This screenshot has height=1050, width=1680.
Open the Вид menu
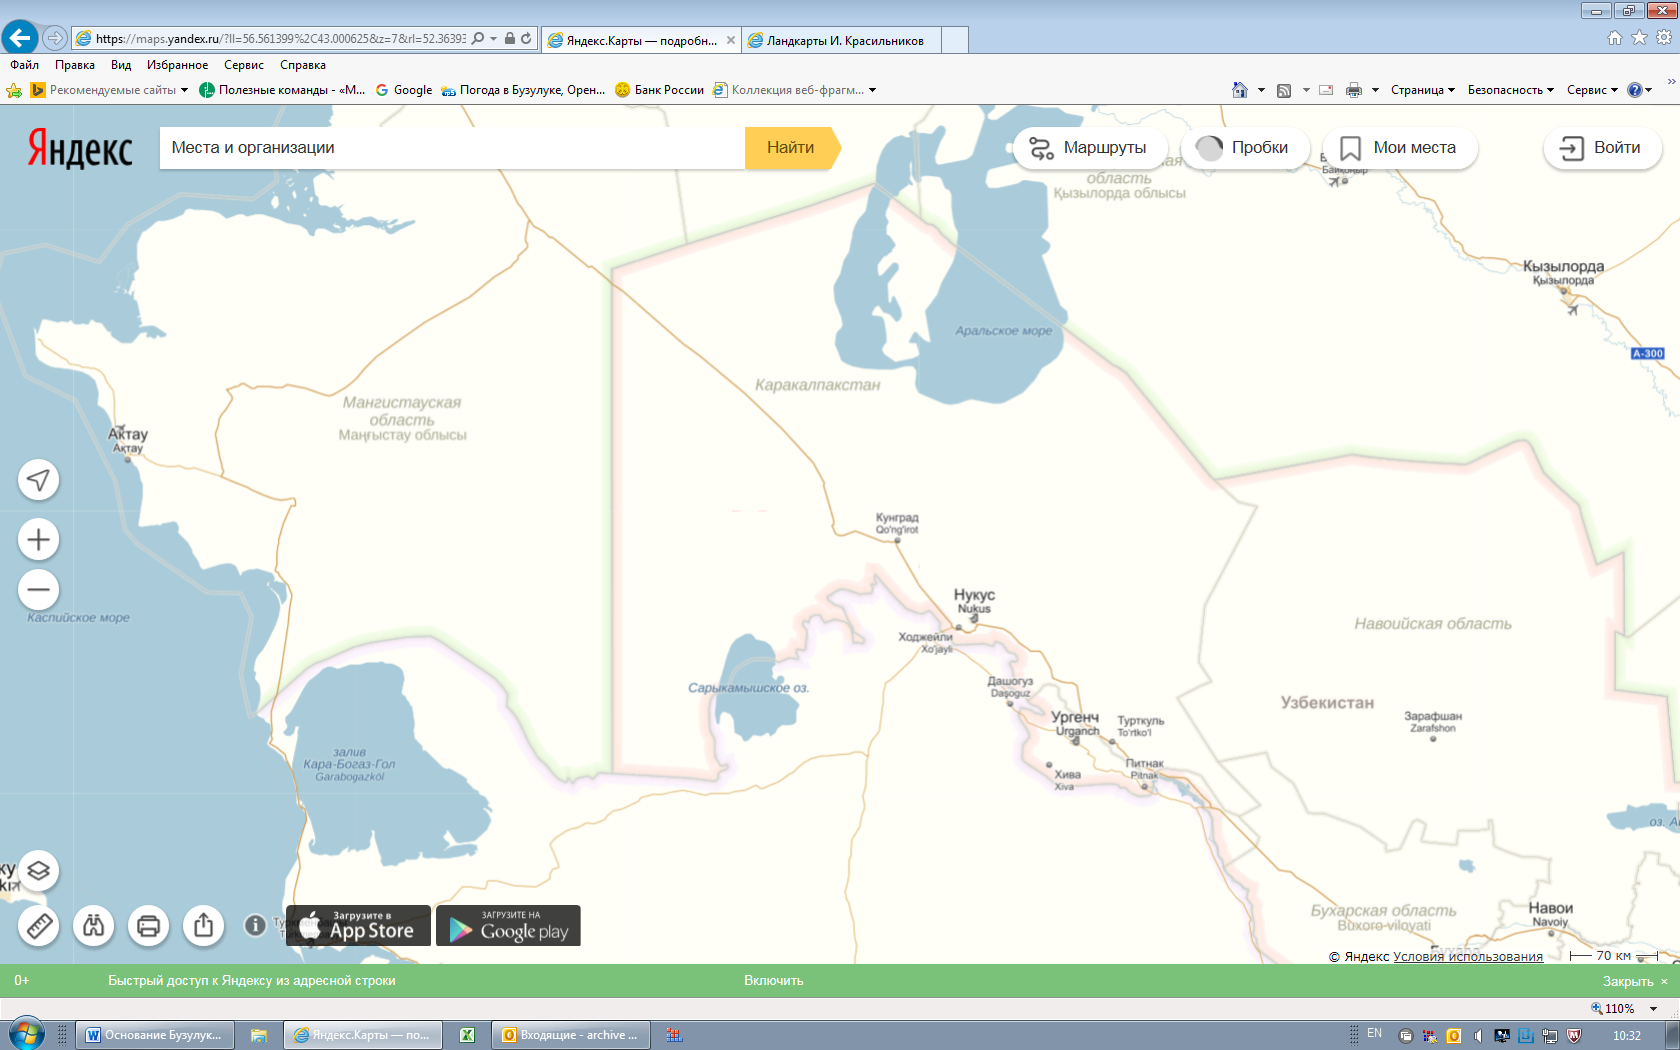pyautogui.click(x=121, y=65)
